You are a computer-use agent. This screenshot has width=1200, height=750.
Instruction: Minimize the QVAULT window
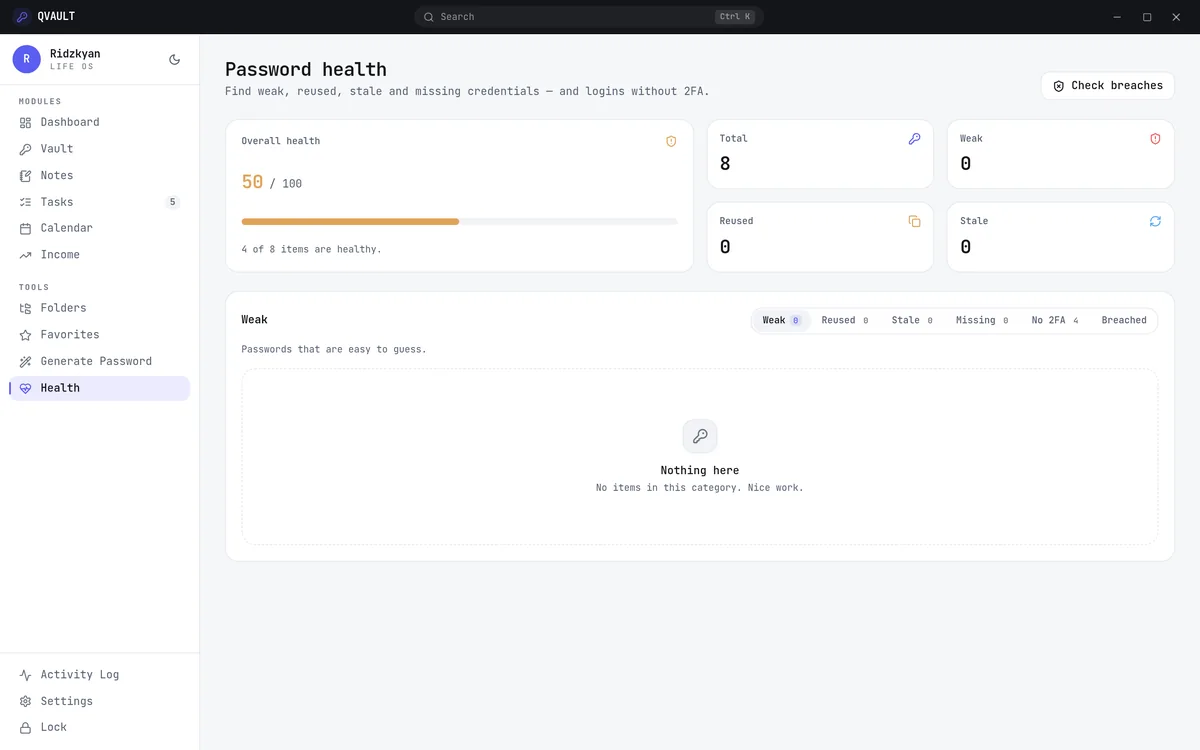click(1118, 17)
